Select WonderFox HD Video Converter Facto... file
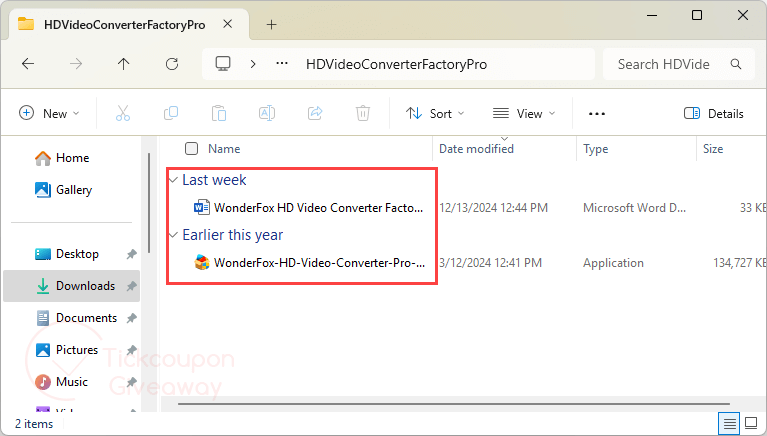 318,208
